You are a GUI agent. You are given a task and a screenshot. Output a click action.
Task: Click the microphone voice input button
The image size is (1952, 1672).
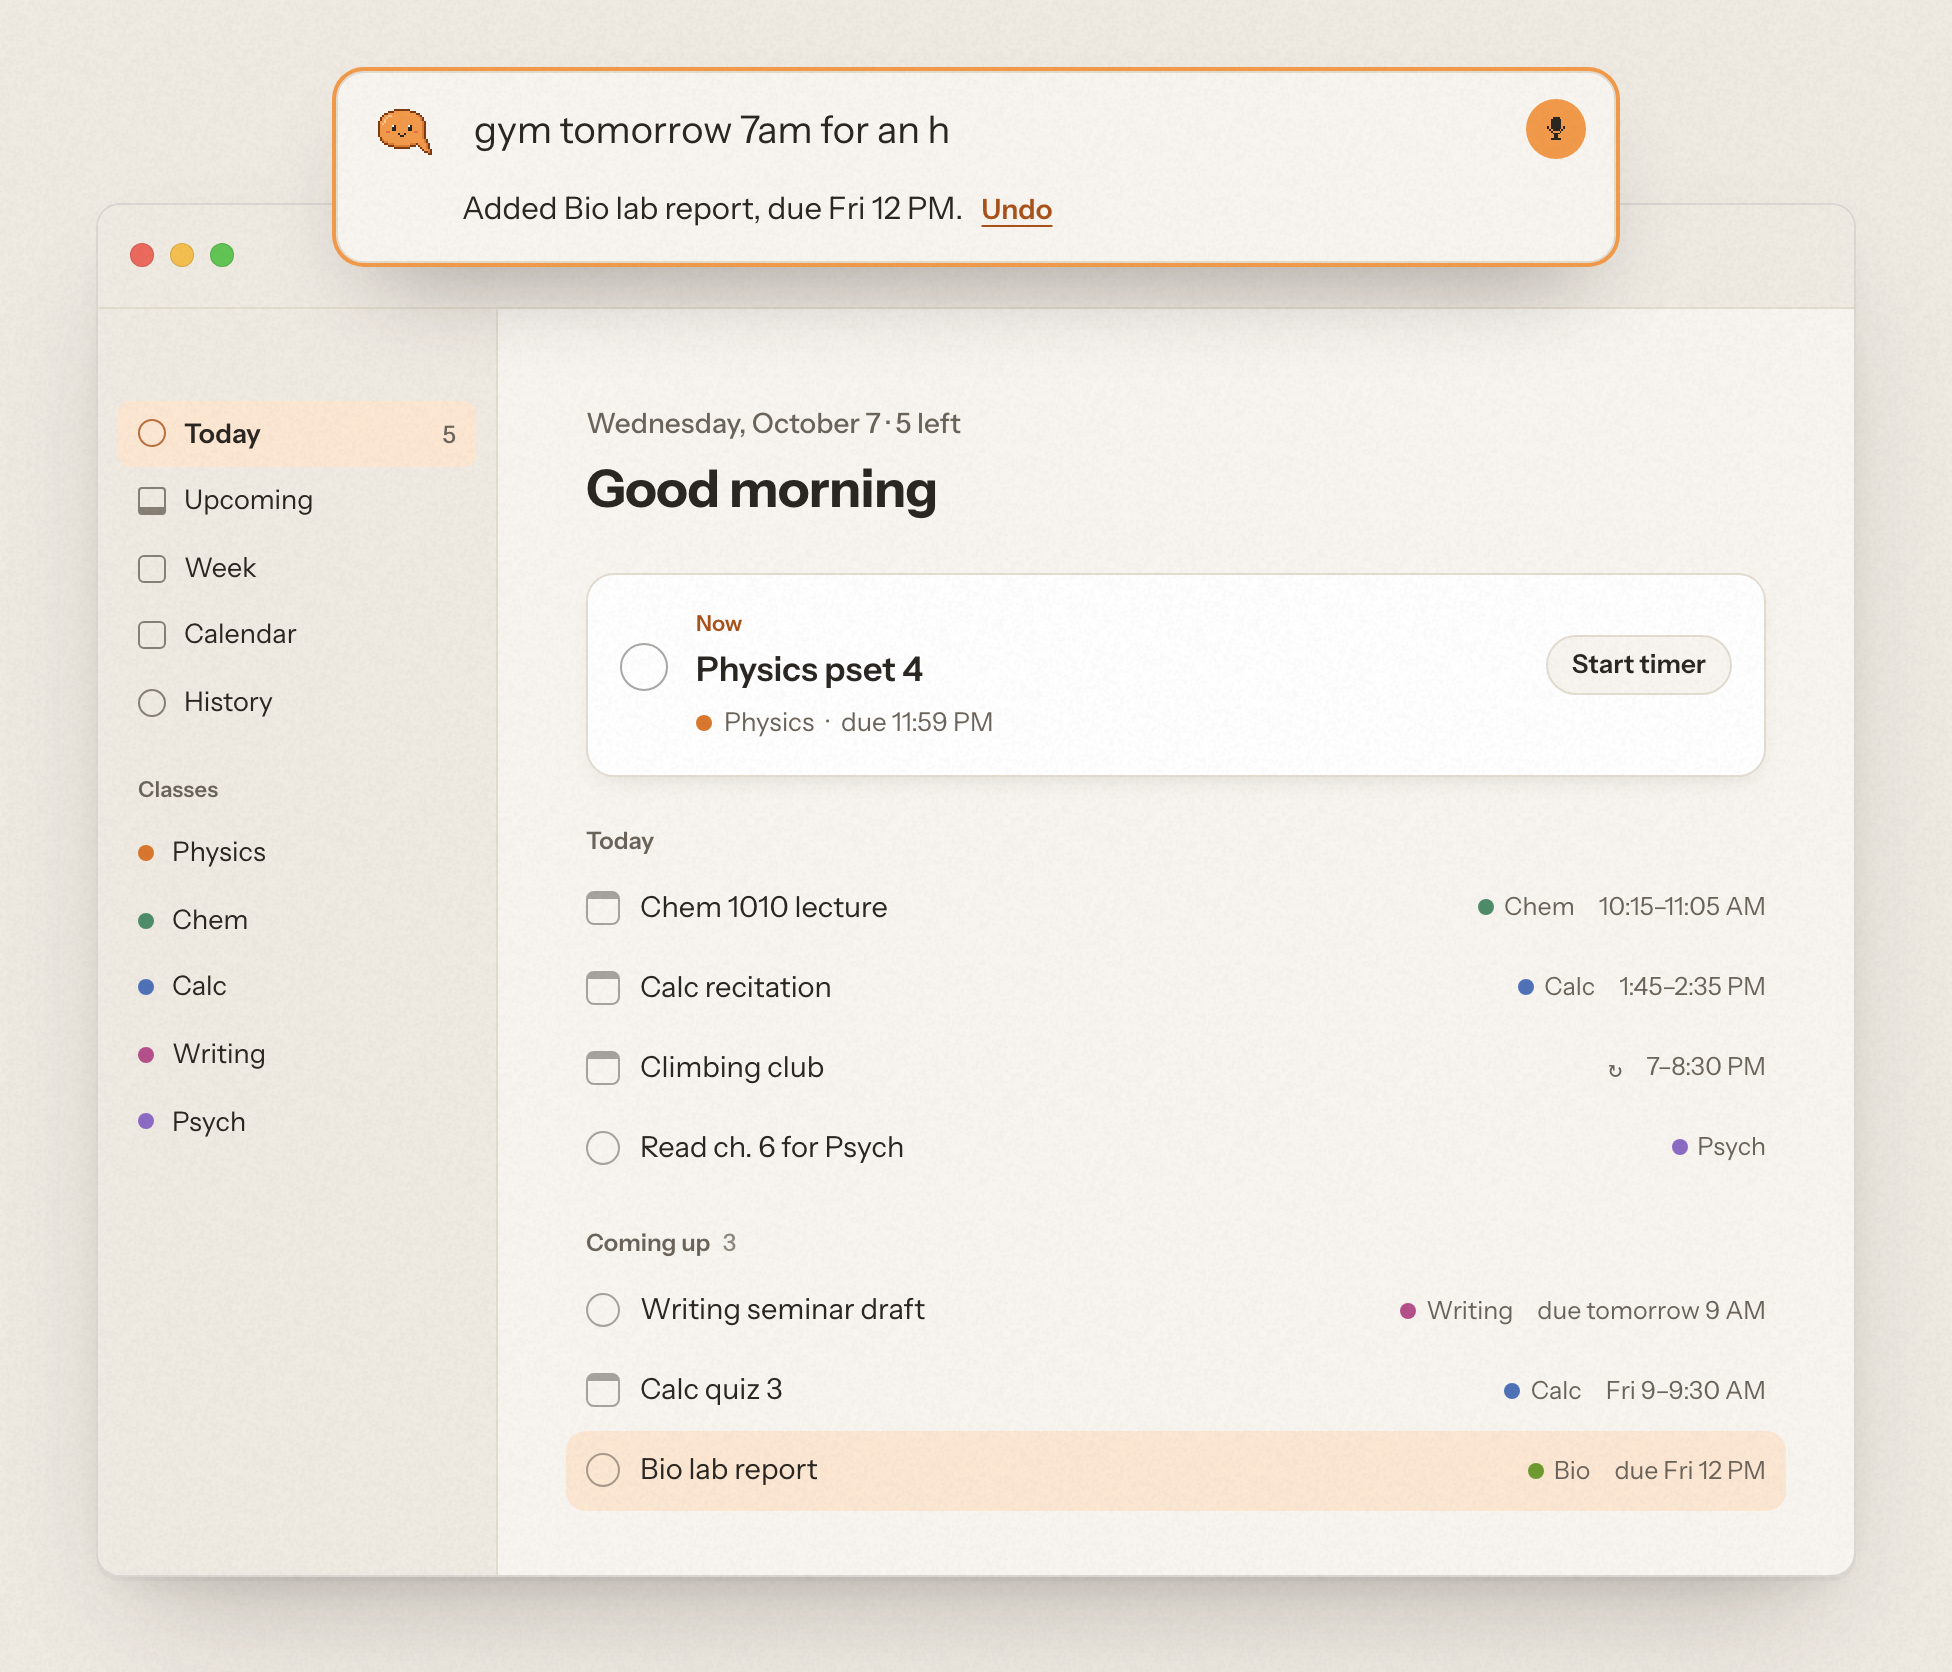(1555, 129)
